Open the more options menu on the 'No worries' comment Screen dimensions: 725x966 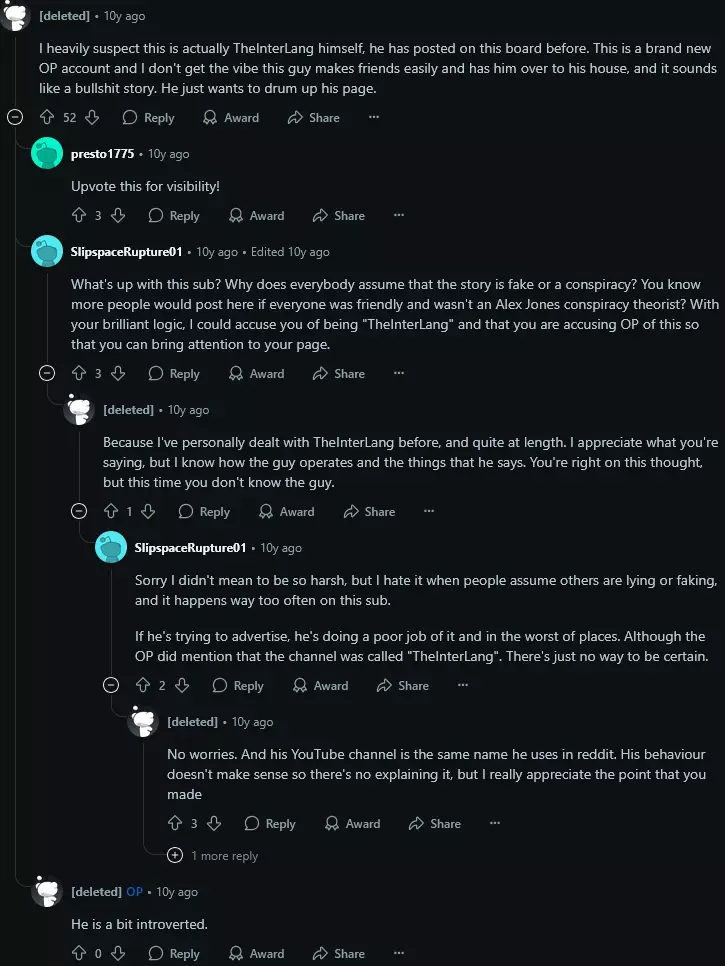[495, 823]
